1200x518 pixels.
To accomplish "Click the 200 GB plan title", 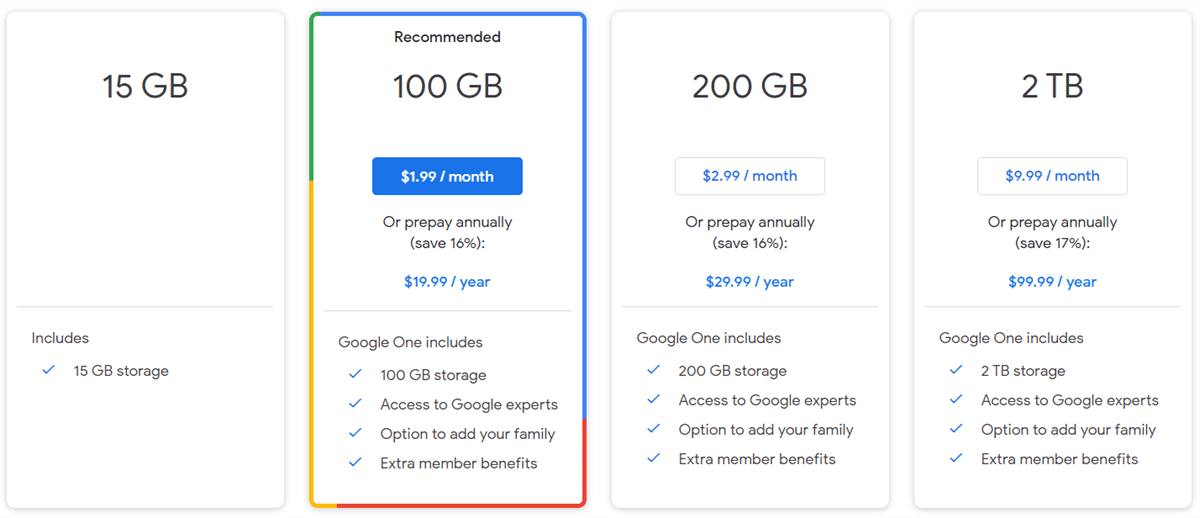I will [x=749, y=86].
